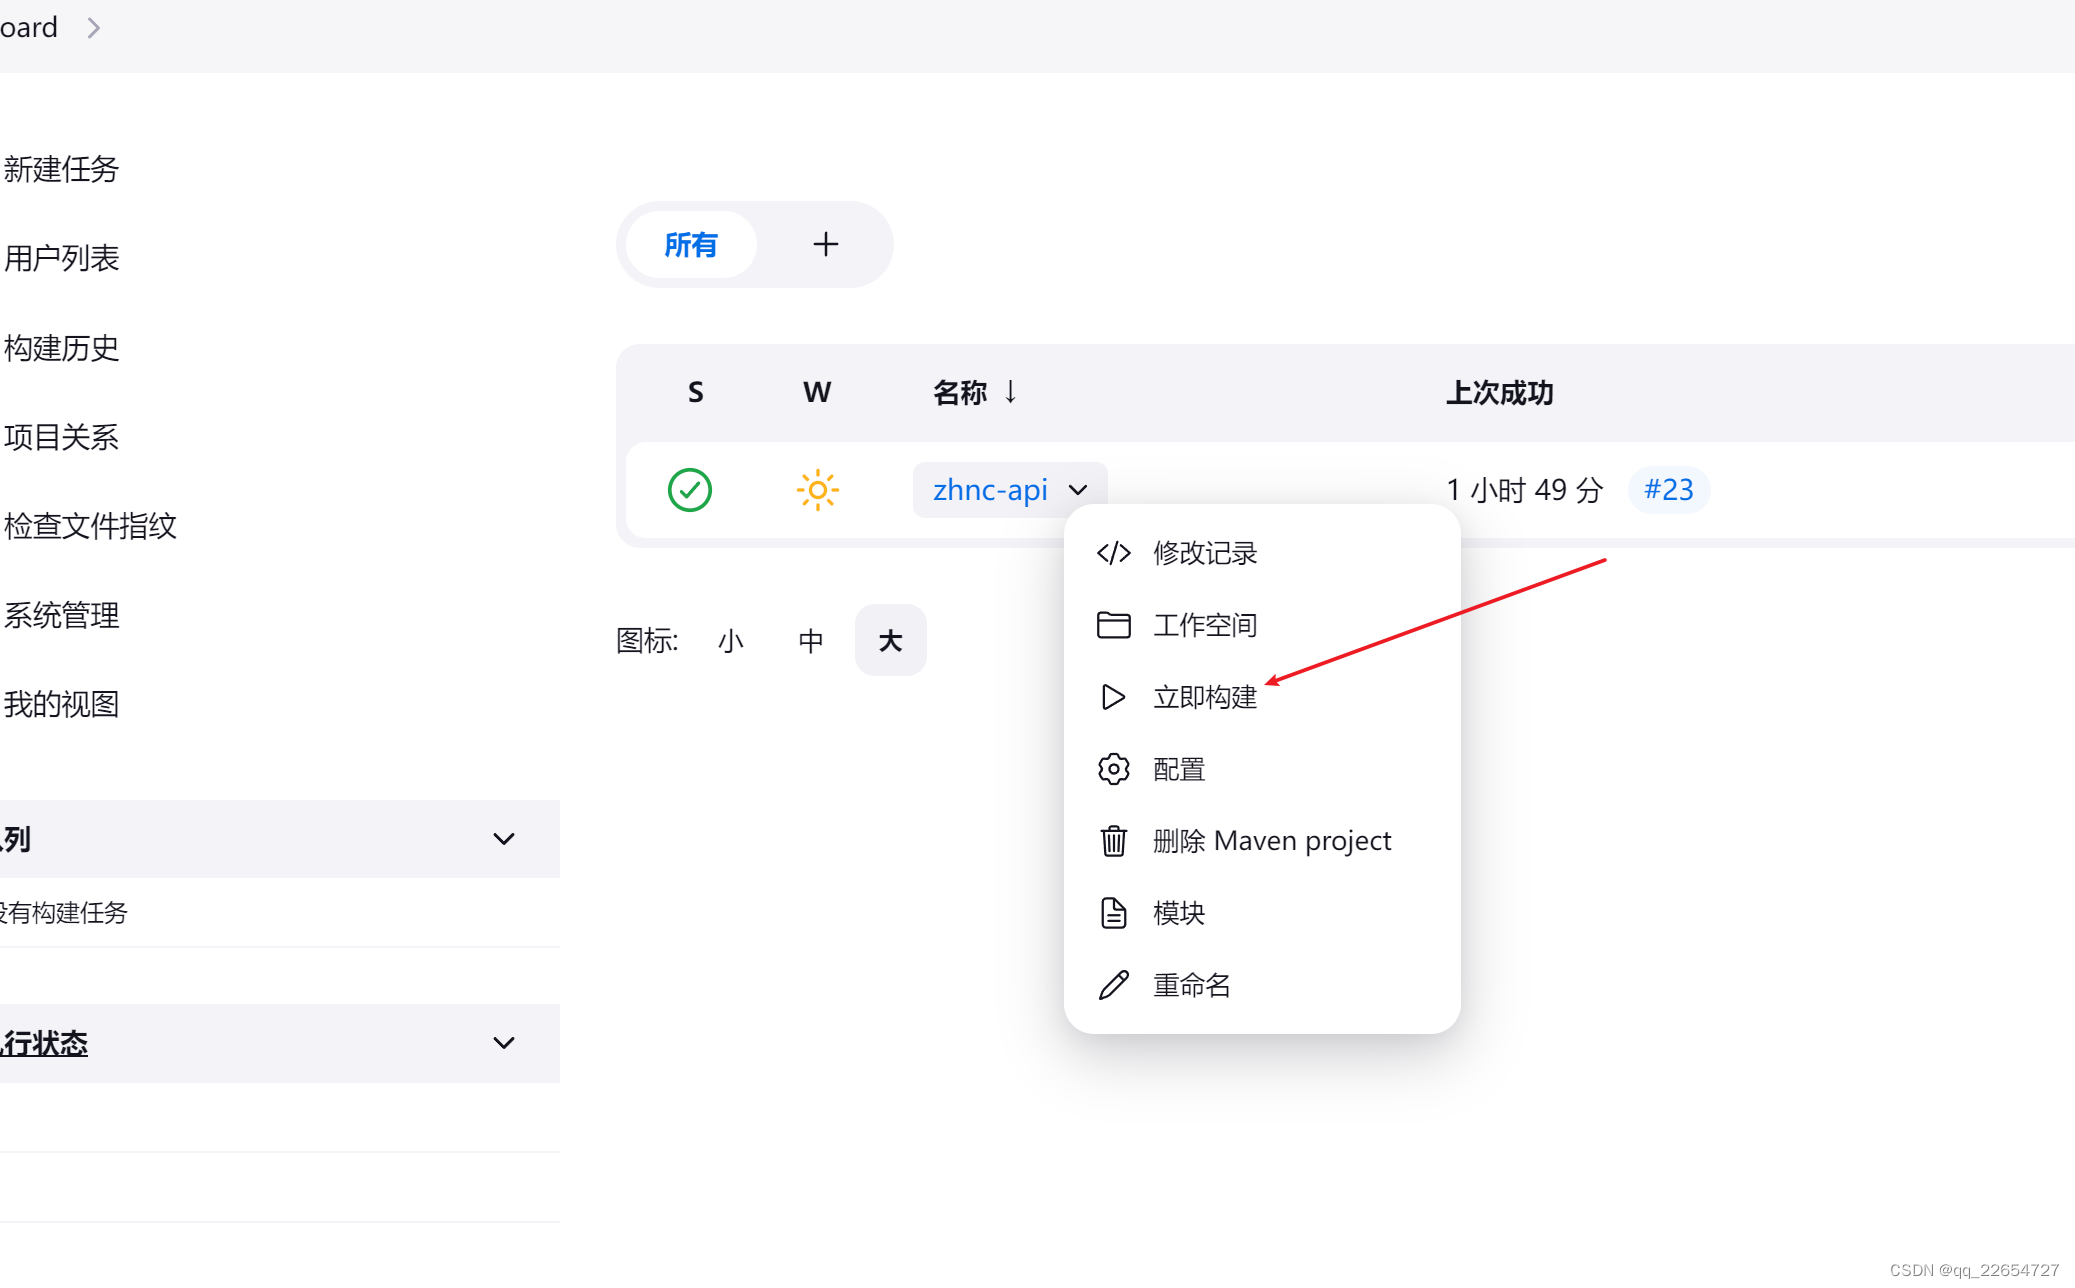Click the dashboard breadcrumb text at top
The height and width of the screenshot is (1288, 2075).
click(x=29, y=27)
